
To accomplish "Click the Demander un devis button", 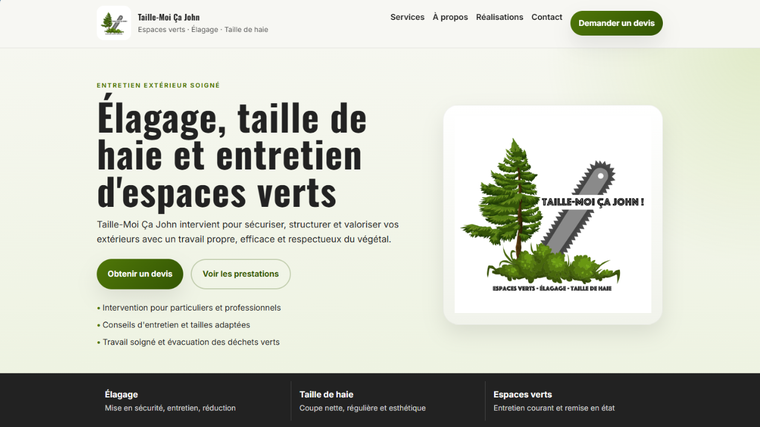I will click(x=617, y=23).
